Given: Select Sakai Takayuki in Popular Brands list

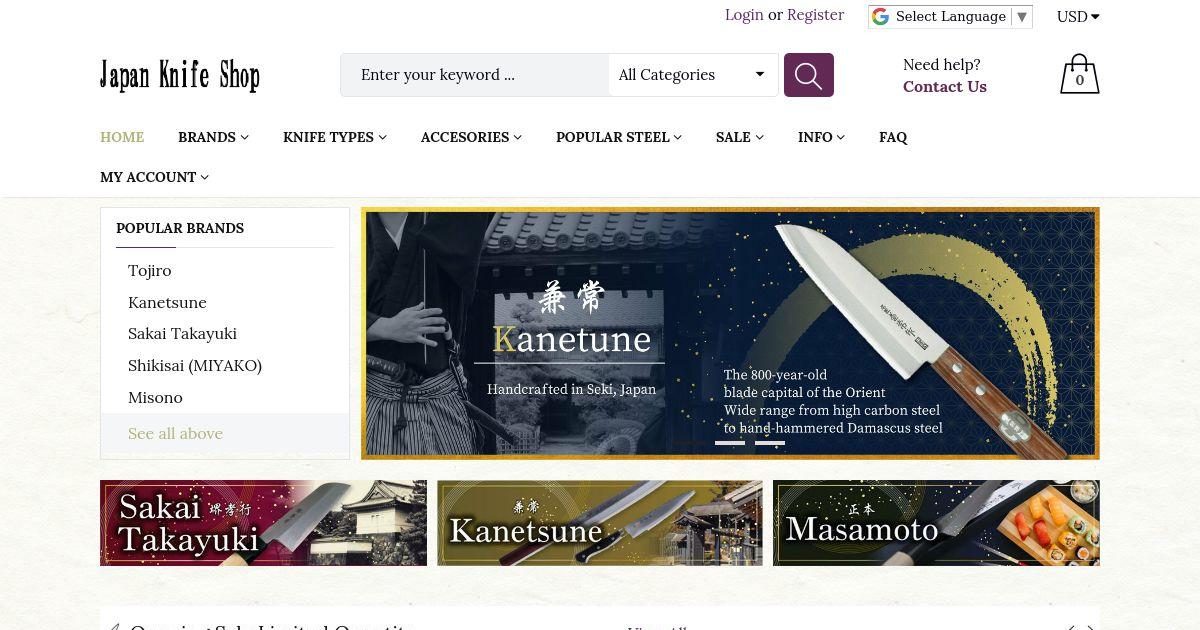Looking at the screenshot, I should coord(182,333).
